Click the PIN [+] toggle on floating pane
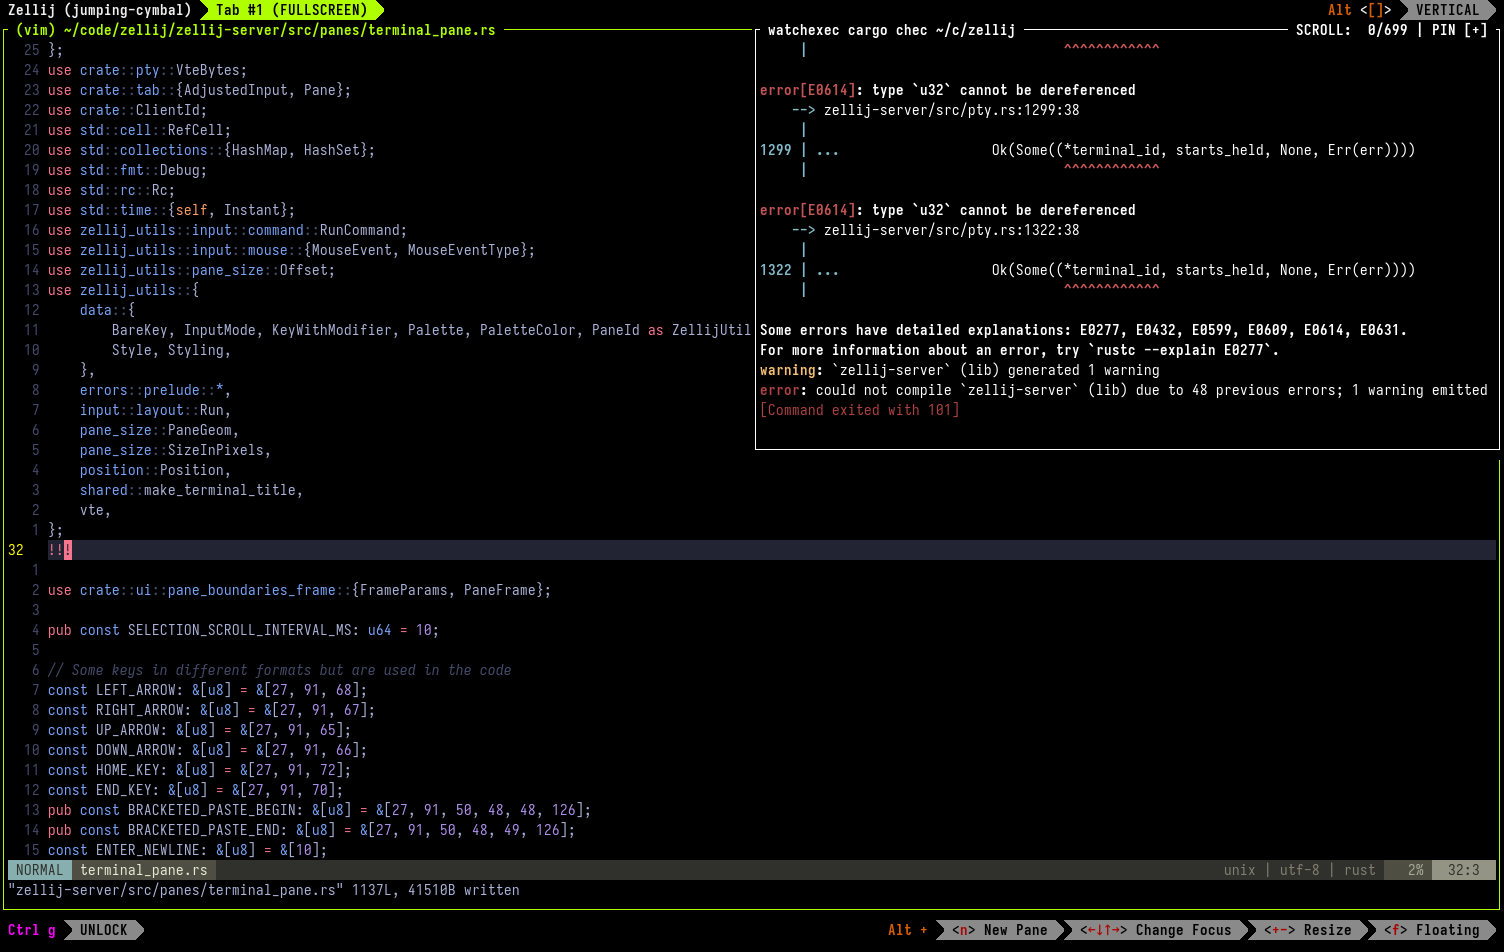 coord(1459,30)
